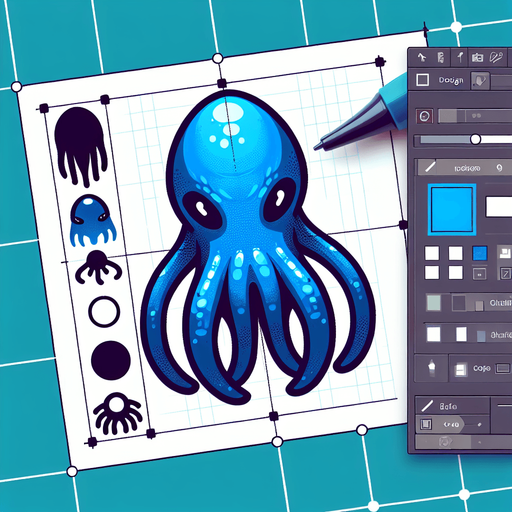Screen dimensions: 512x512
Task: Click the circle icon in the red square
Action: (425, 116)
